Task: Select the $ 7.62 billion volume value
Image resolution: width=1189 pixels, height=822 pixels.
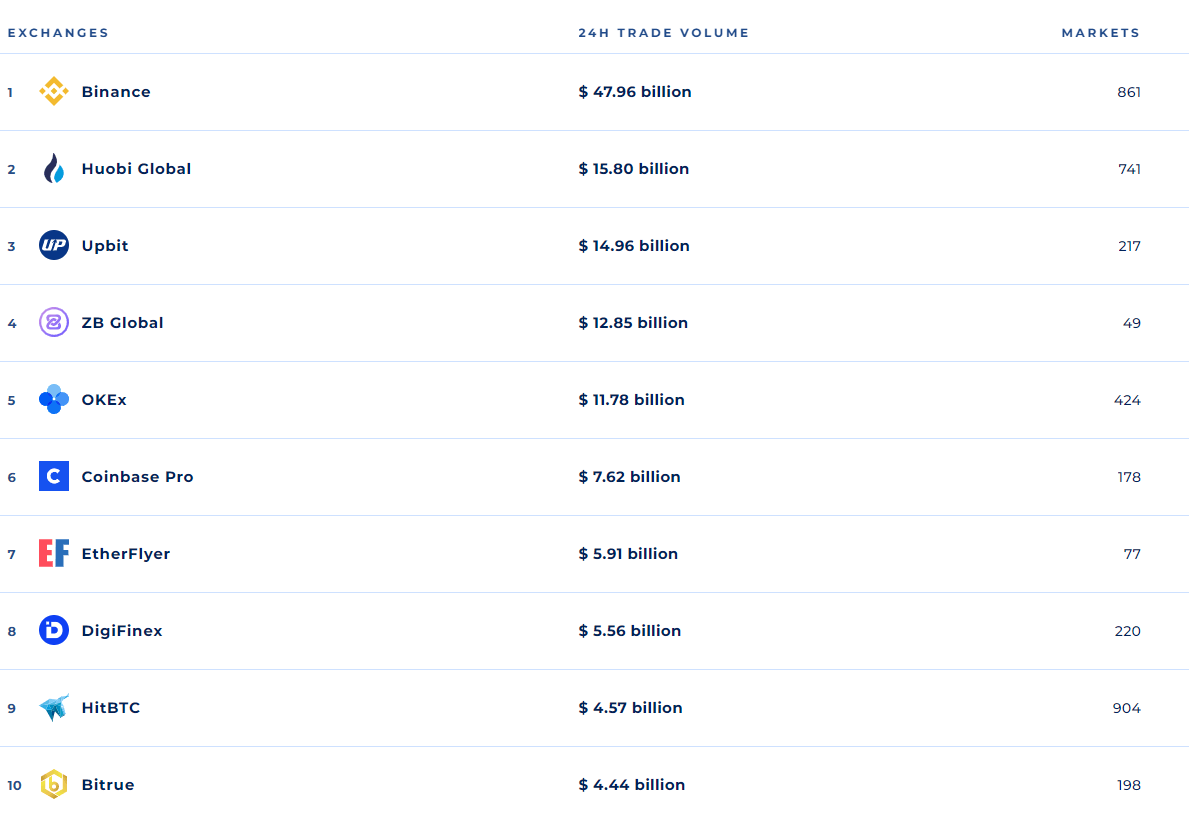Action: coord(629,476)
